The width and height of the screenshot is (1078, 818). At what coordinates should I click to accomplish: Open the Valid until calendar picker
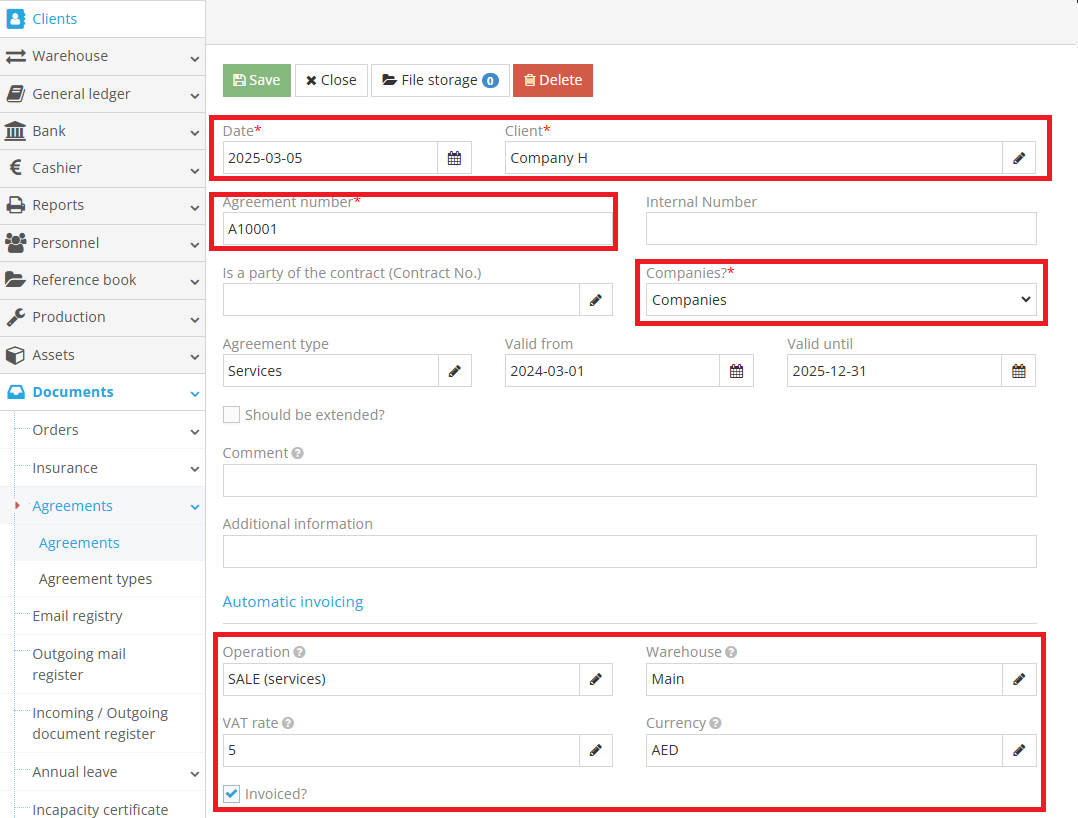(x=1018, y=371)
